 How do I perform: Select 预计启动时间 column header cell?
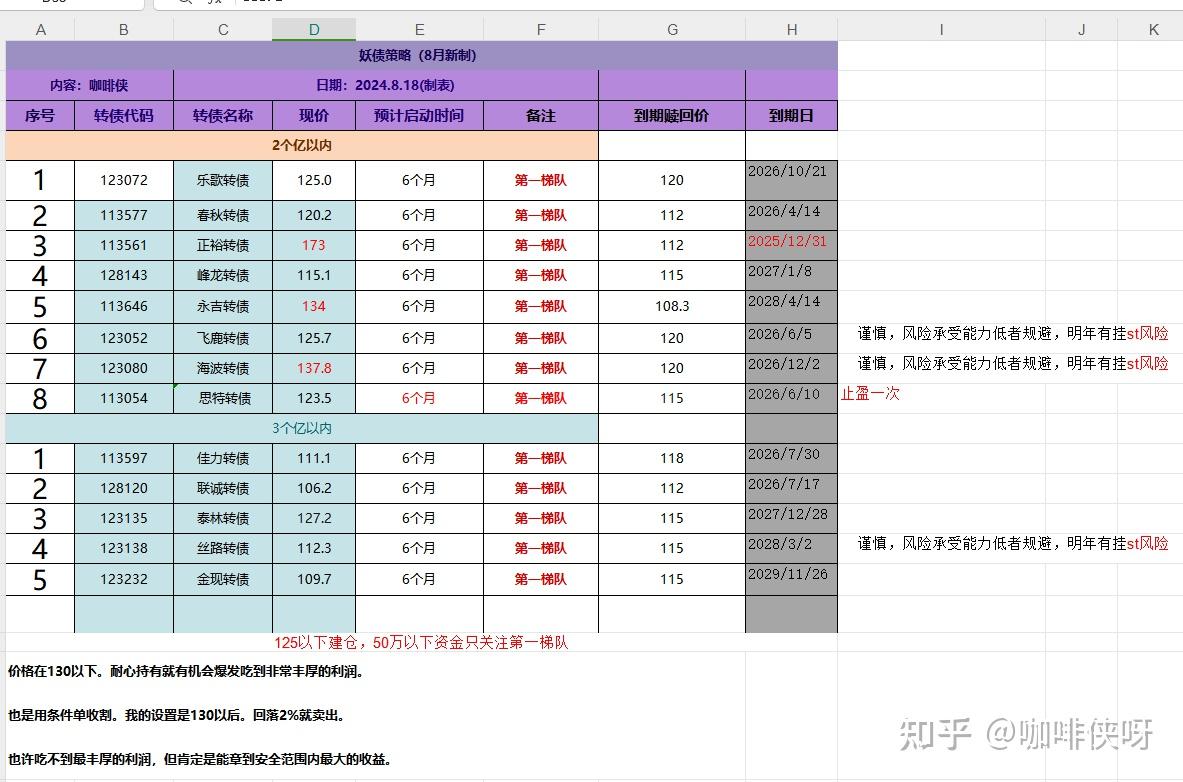tap(418, 115)
